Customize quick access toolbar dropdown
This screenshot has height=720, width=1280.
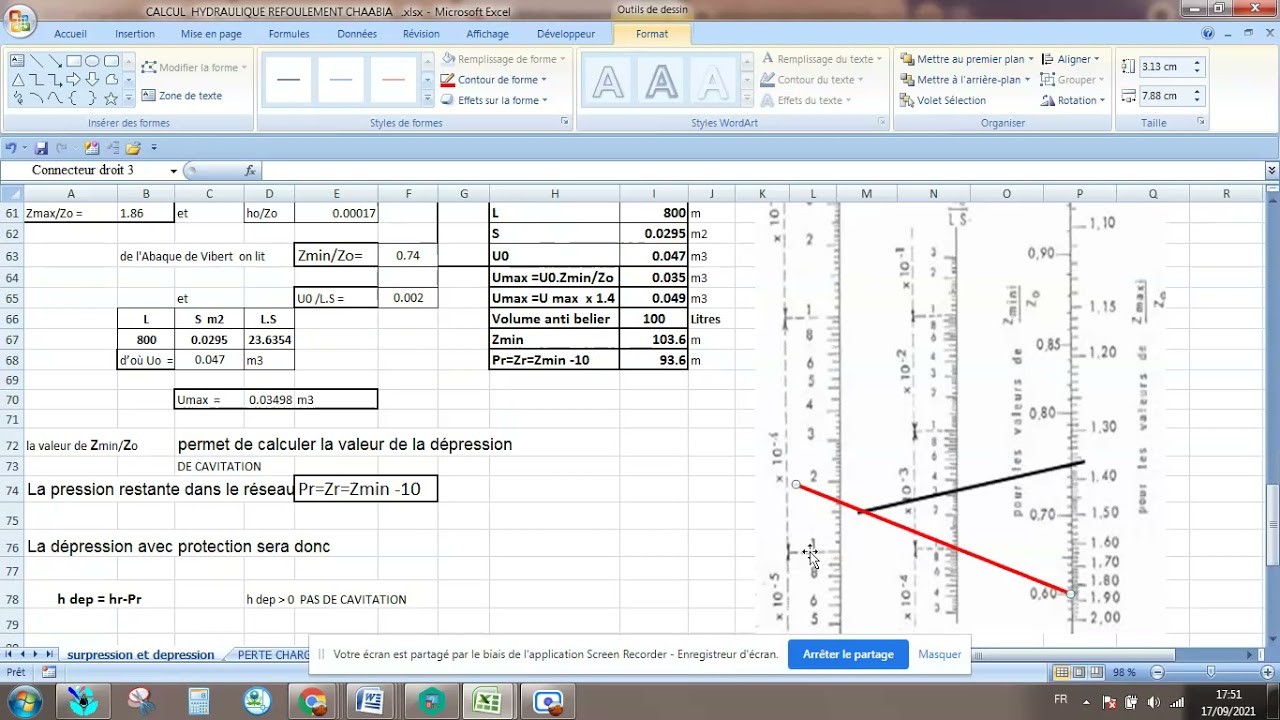[x=154, y=148]
